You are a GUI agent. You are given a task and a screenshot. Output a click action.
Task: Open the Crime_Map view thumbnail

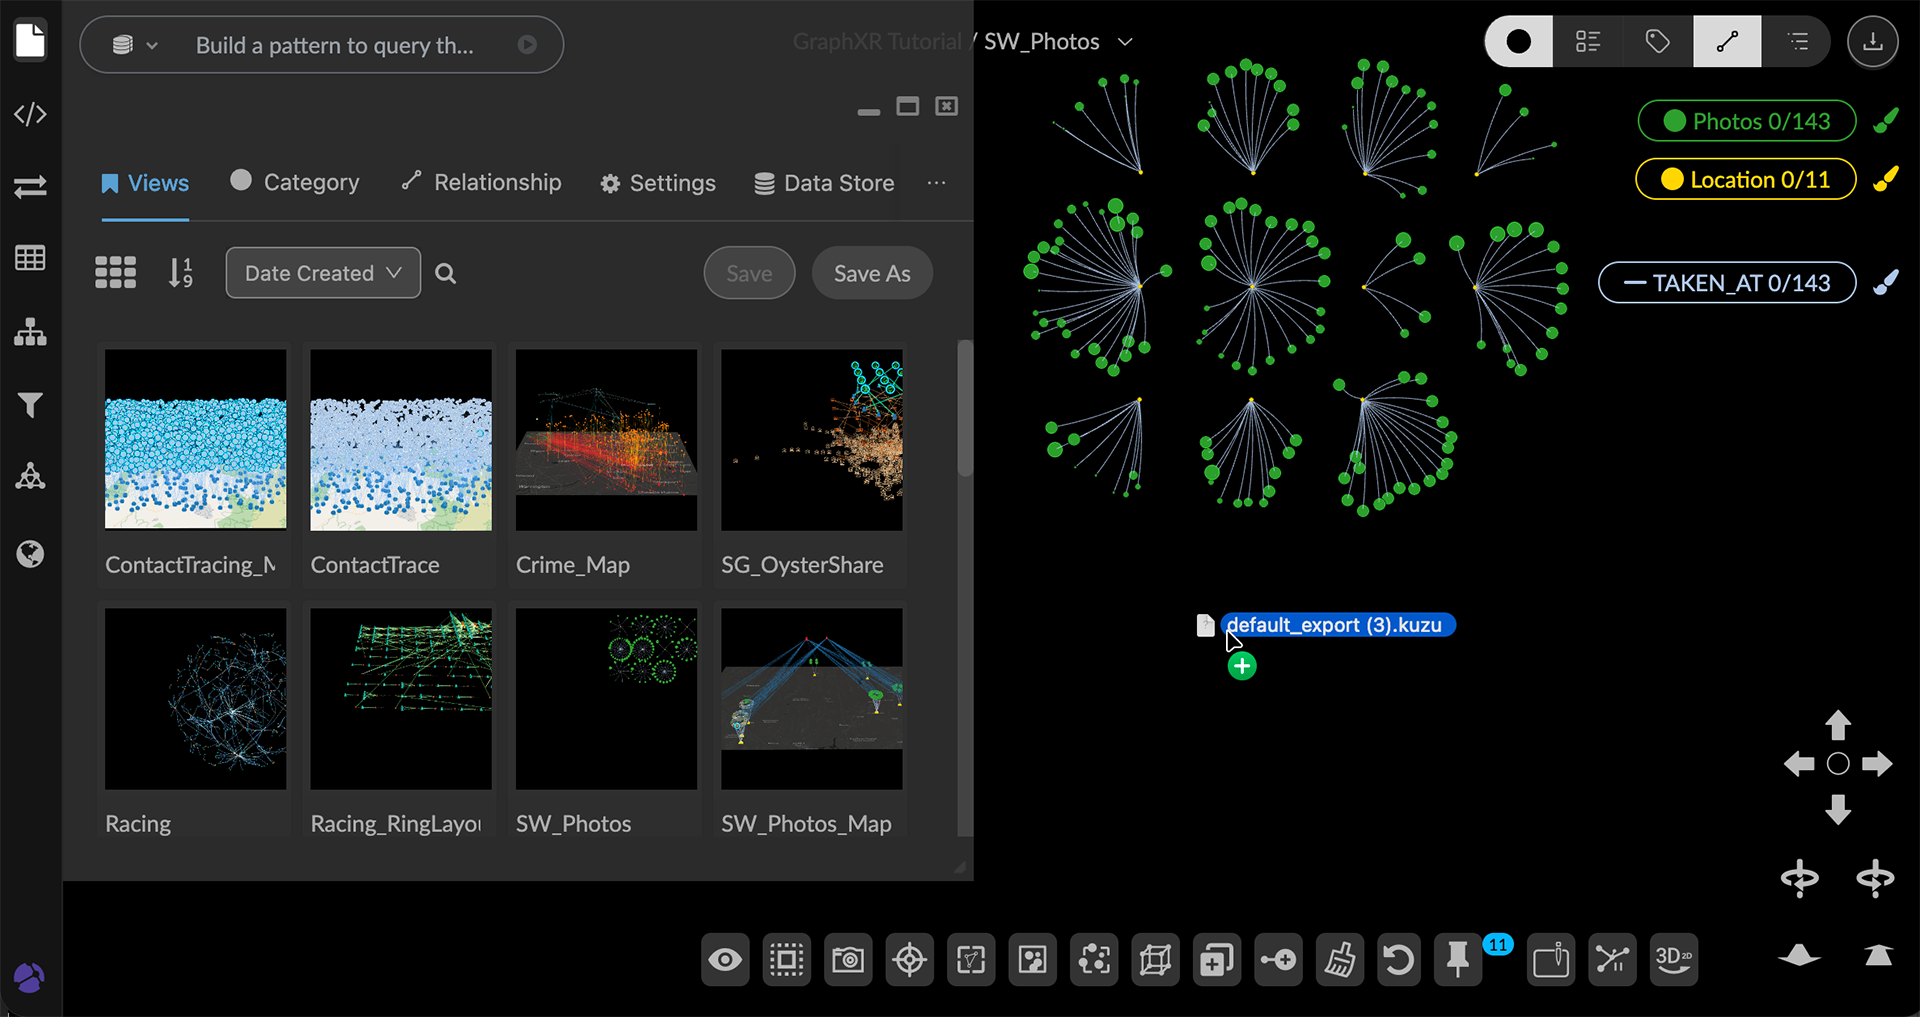(606, 440)
